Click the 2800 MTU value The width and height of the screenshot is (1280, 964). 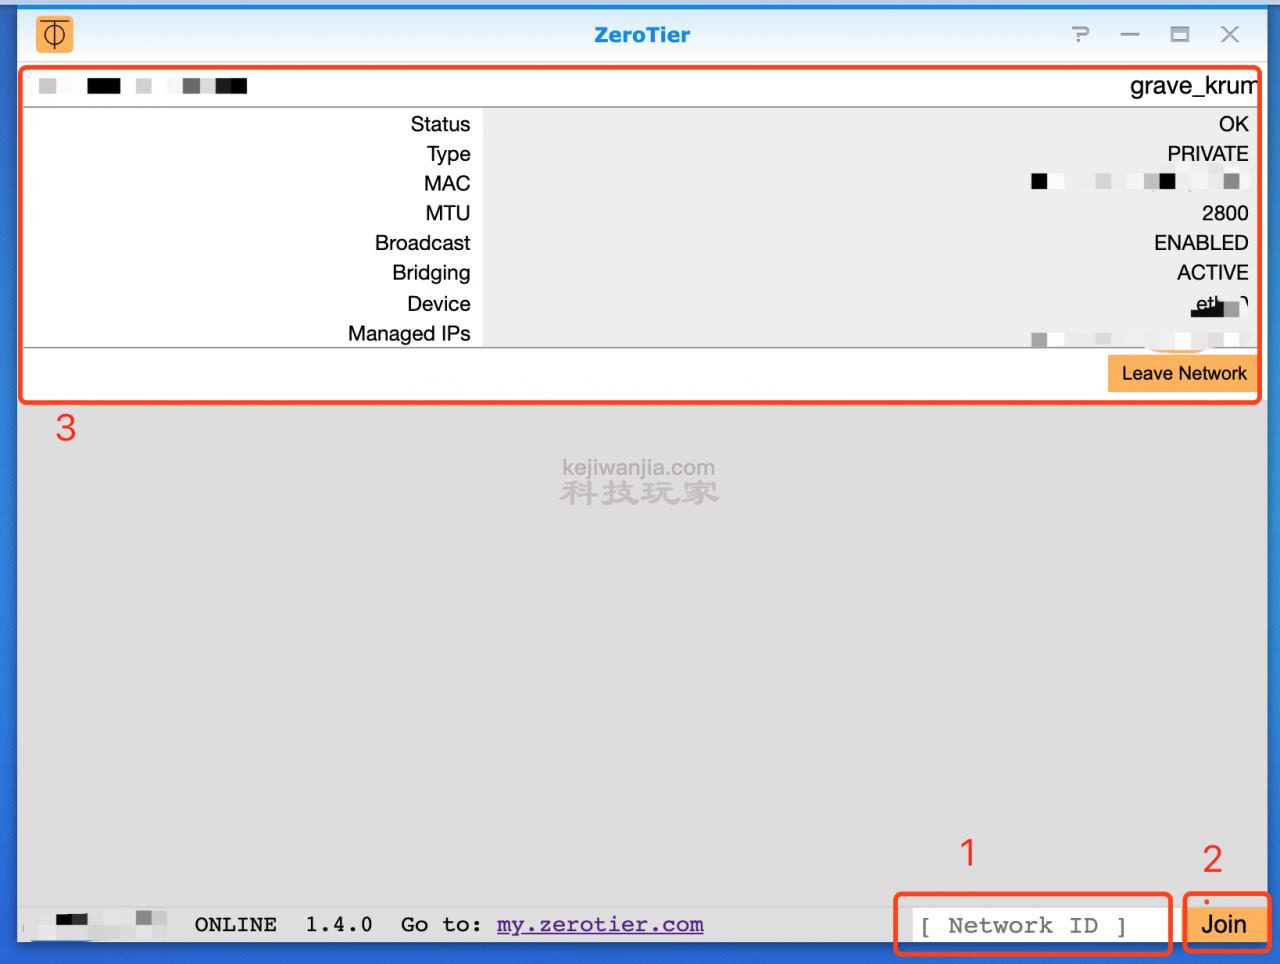tap(1225, 213)
